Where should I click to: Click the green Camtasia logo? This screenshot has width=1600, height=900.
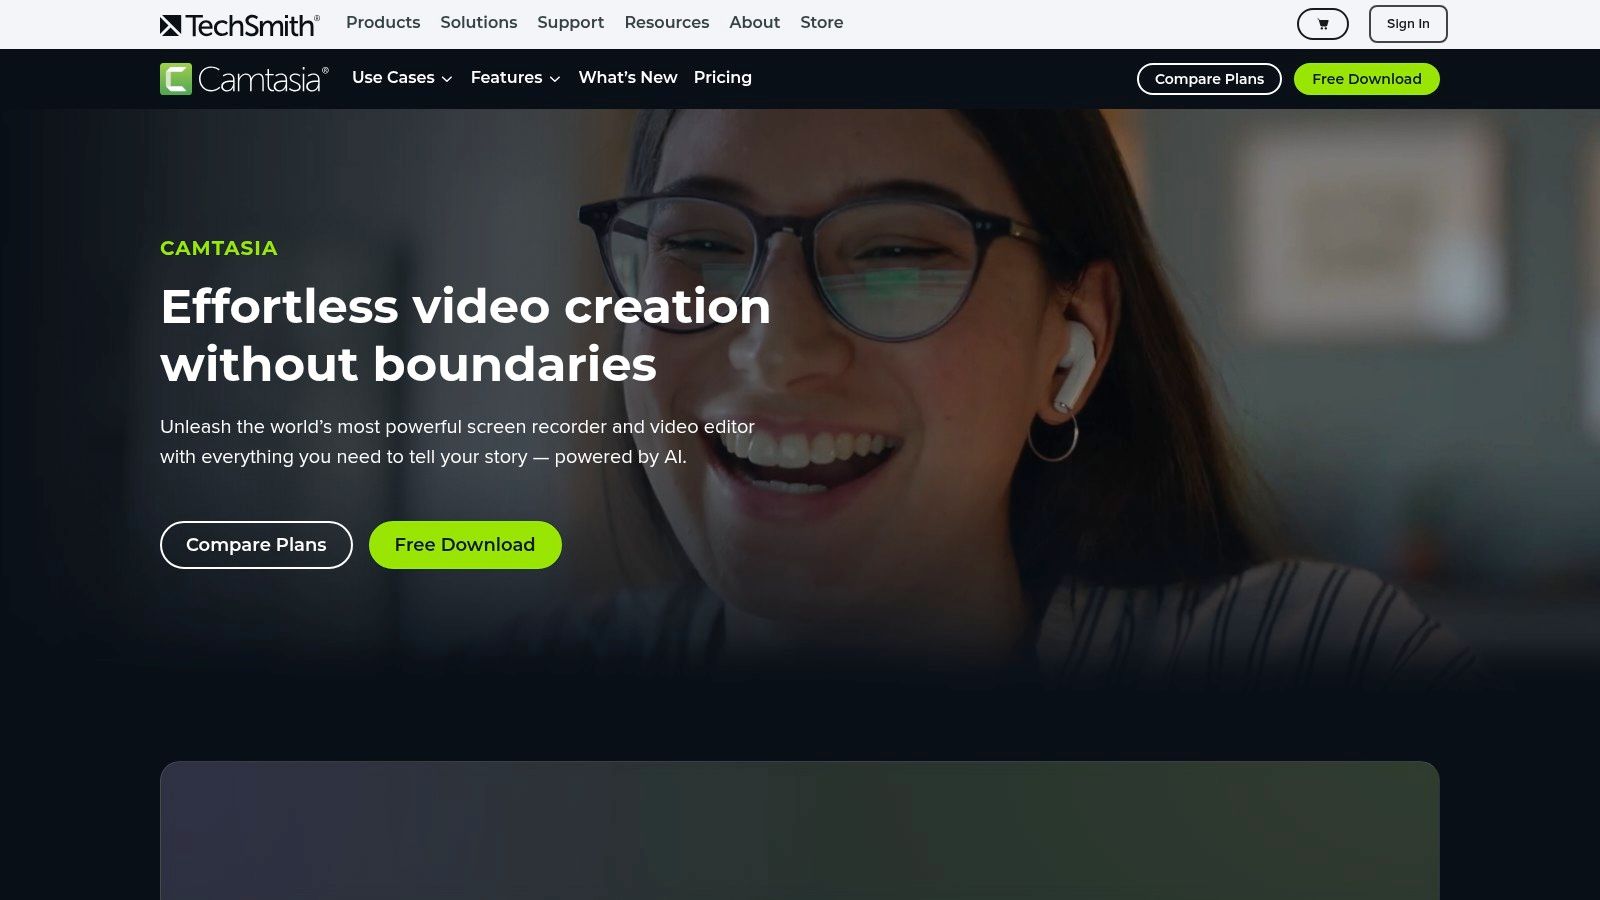point(244,79)
